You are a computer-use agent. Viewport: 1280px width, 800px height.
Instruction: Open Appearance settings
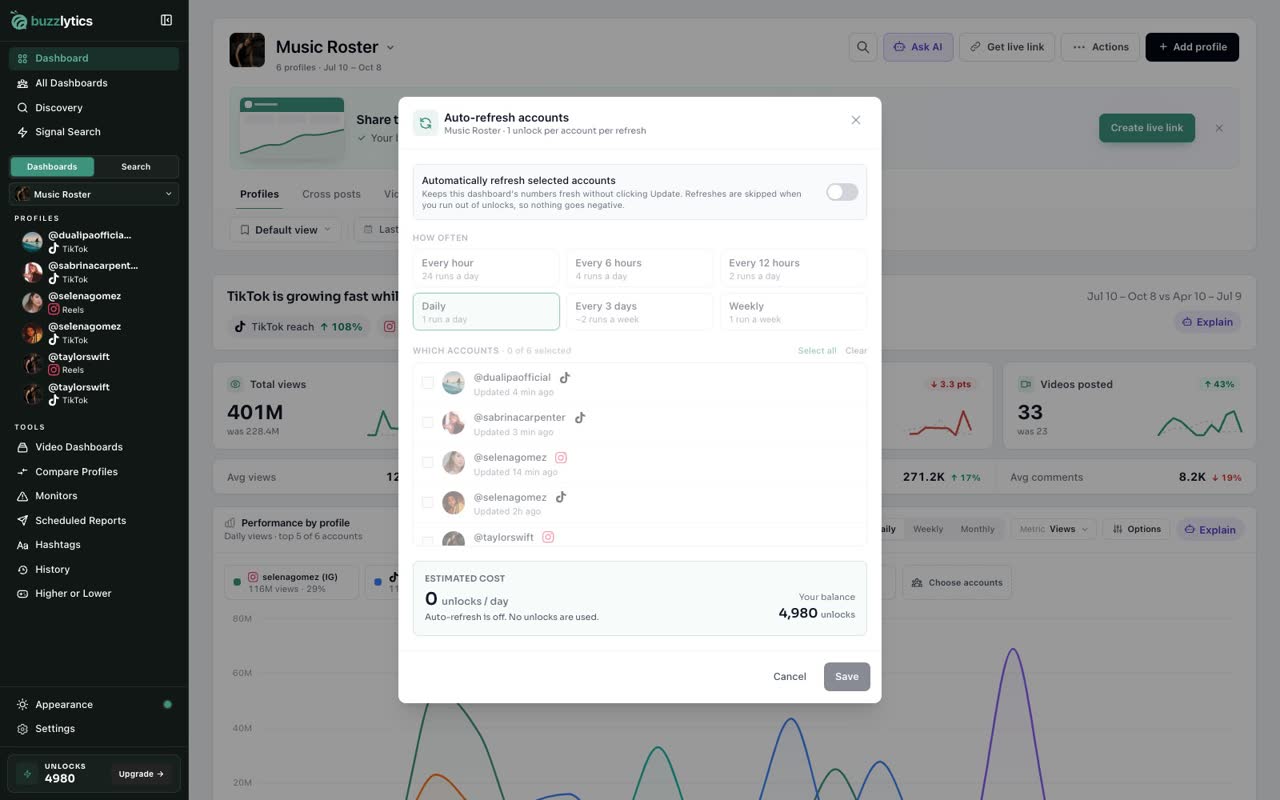[94, 705]
